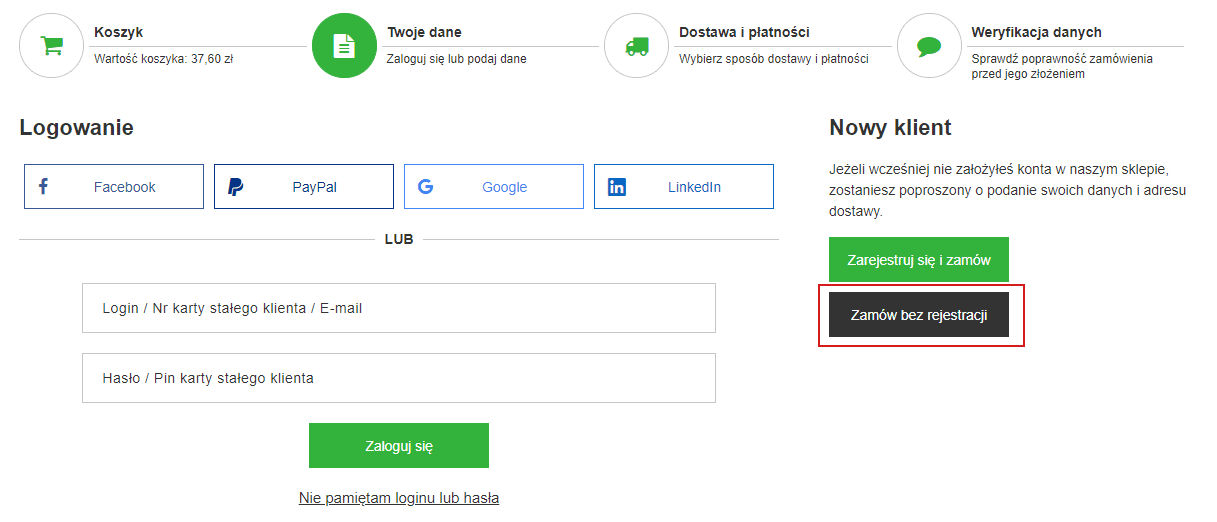1217x522 pixels.
Task: Click Zarejestruj się i zamów button
Action: point(919,260)
